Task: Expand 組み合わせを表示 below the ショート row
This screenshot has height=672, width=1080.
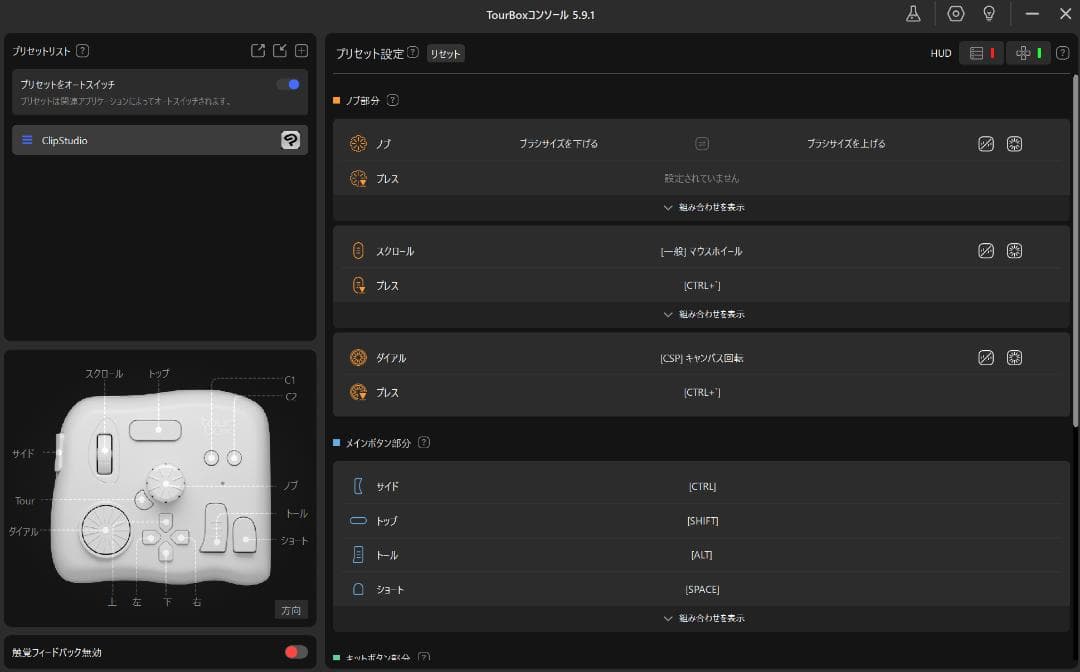Action: click(703, 619)
